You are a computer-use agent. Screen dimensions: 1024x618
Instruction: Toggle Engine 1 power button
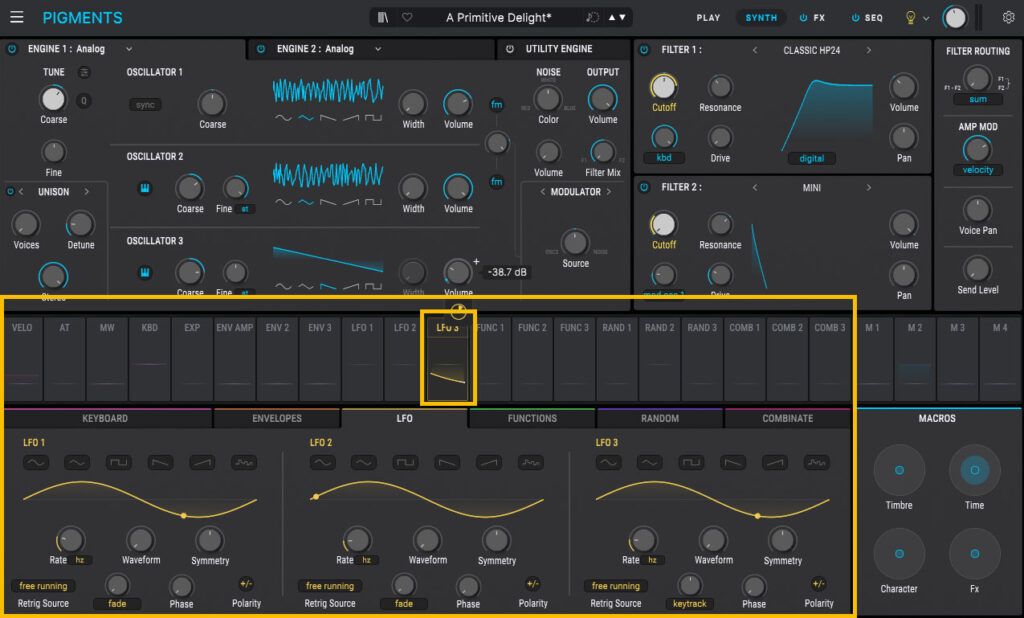pos(12,49)
